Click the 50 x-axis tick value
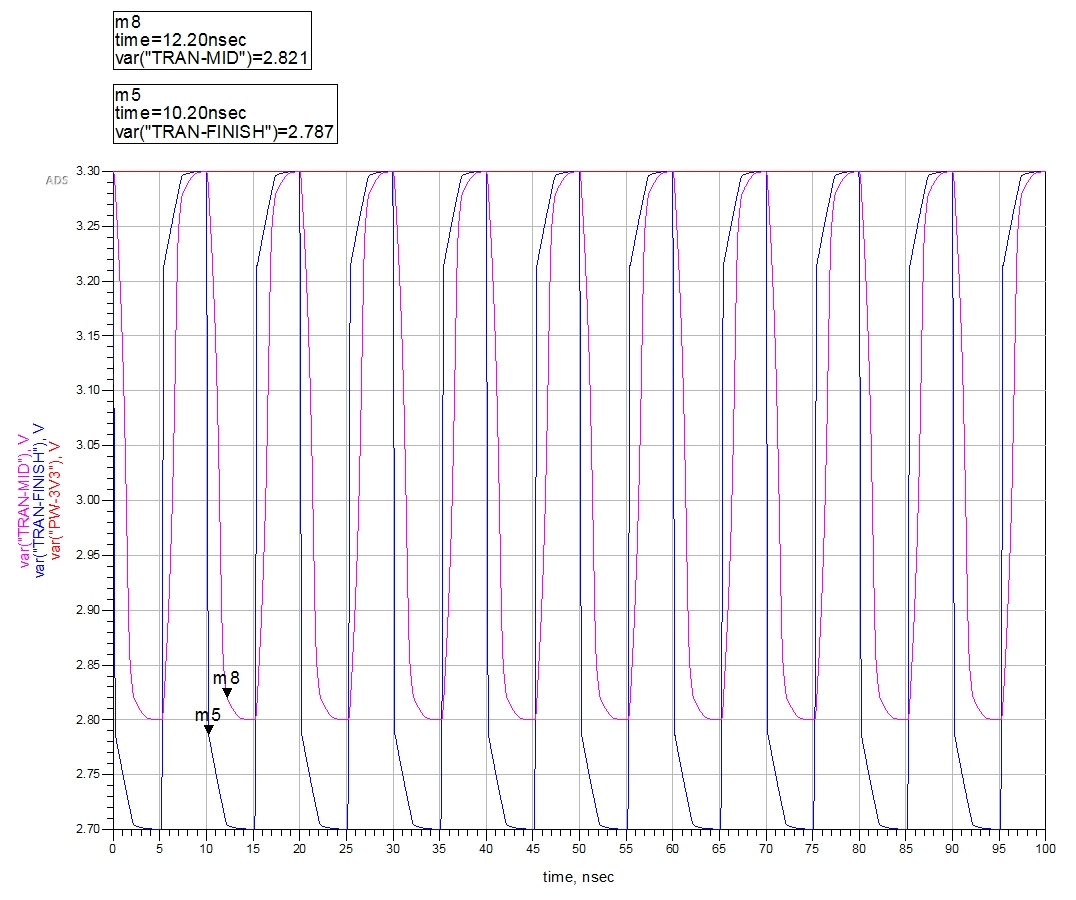The width and height of the screenshot is (1076, 900). point(579,849)
